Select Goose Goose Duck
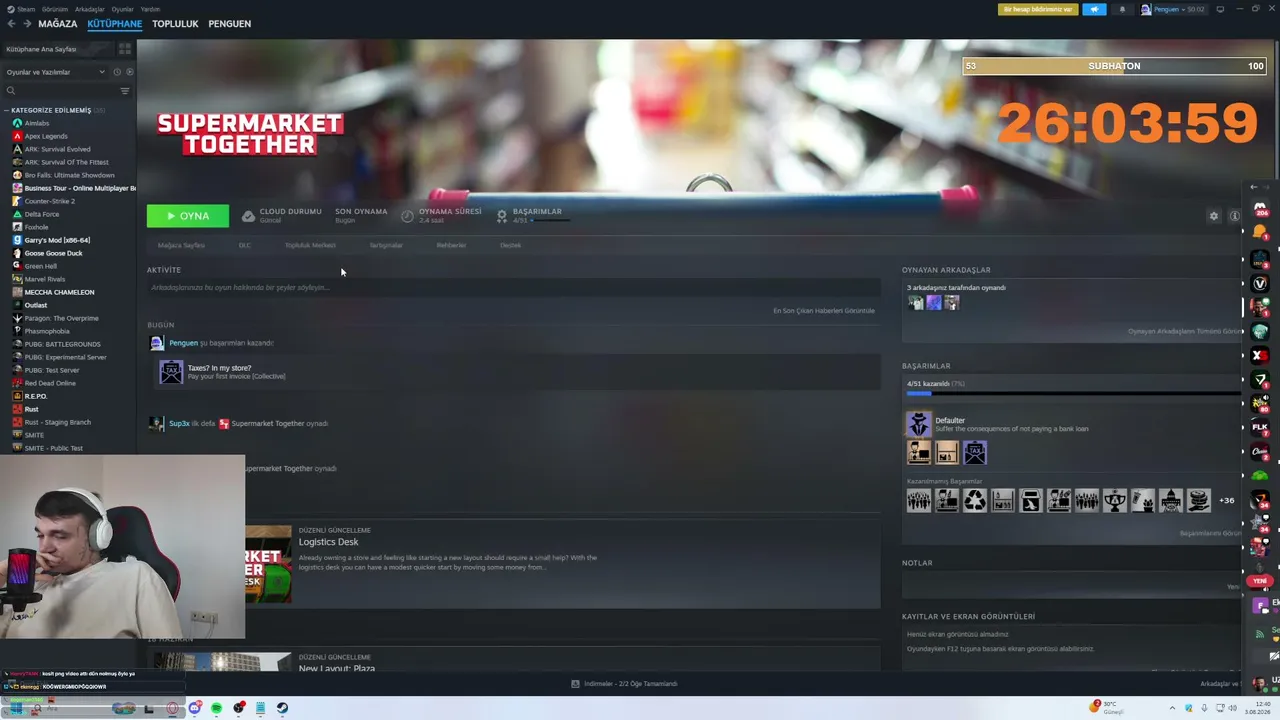The height and width of the screenshot is (720, 1280). coord(53,253)
